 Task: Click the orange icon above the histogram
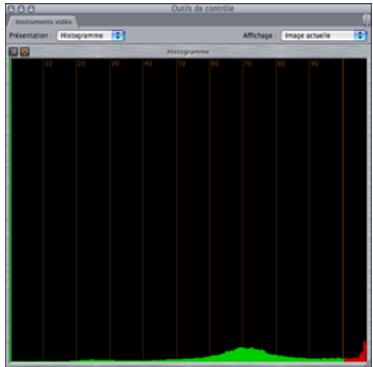coord(25,52)
